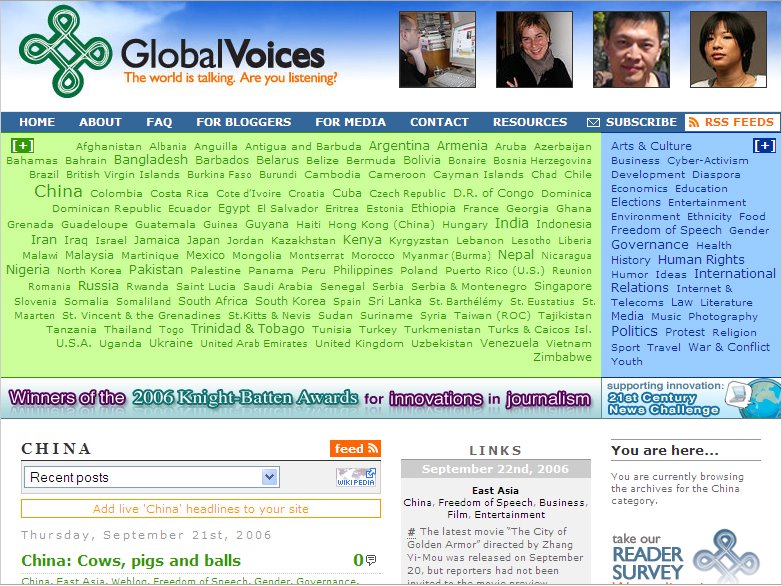Open the FAQ menu item
The image size is (782, 586).
click(159, 122)
